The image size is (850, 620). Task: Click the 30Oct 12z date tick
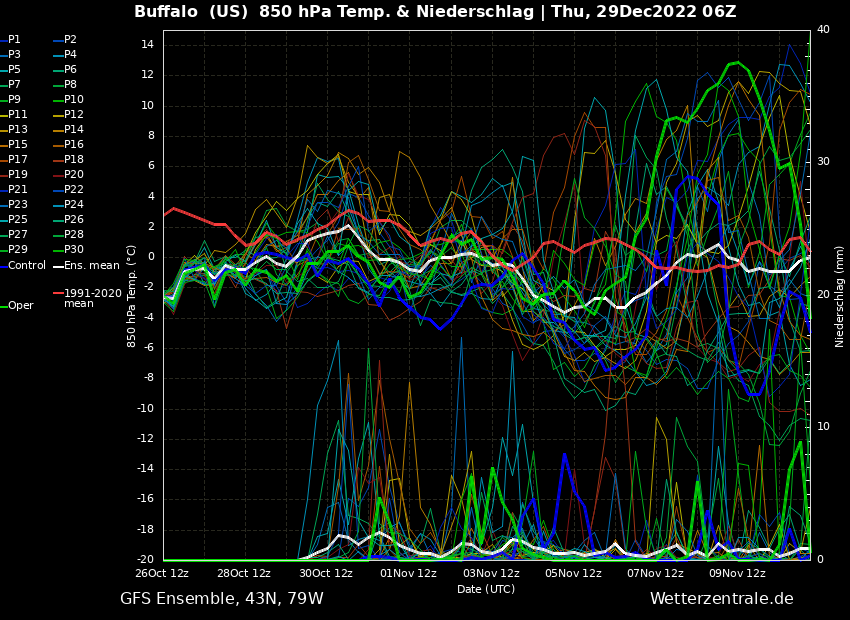[x=326, y=574]
